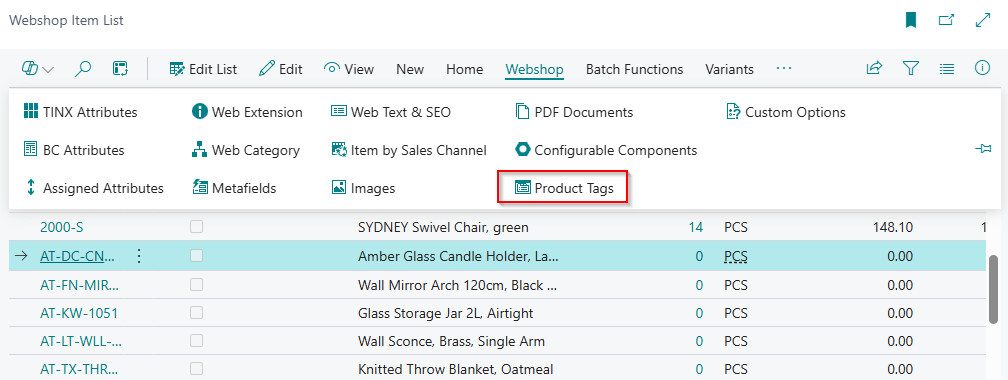Screen dimensions: 1008x380
Task: Open item AT-FN-MIR... link
Action: point(80,285)
